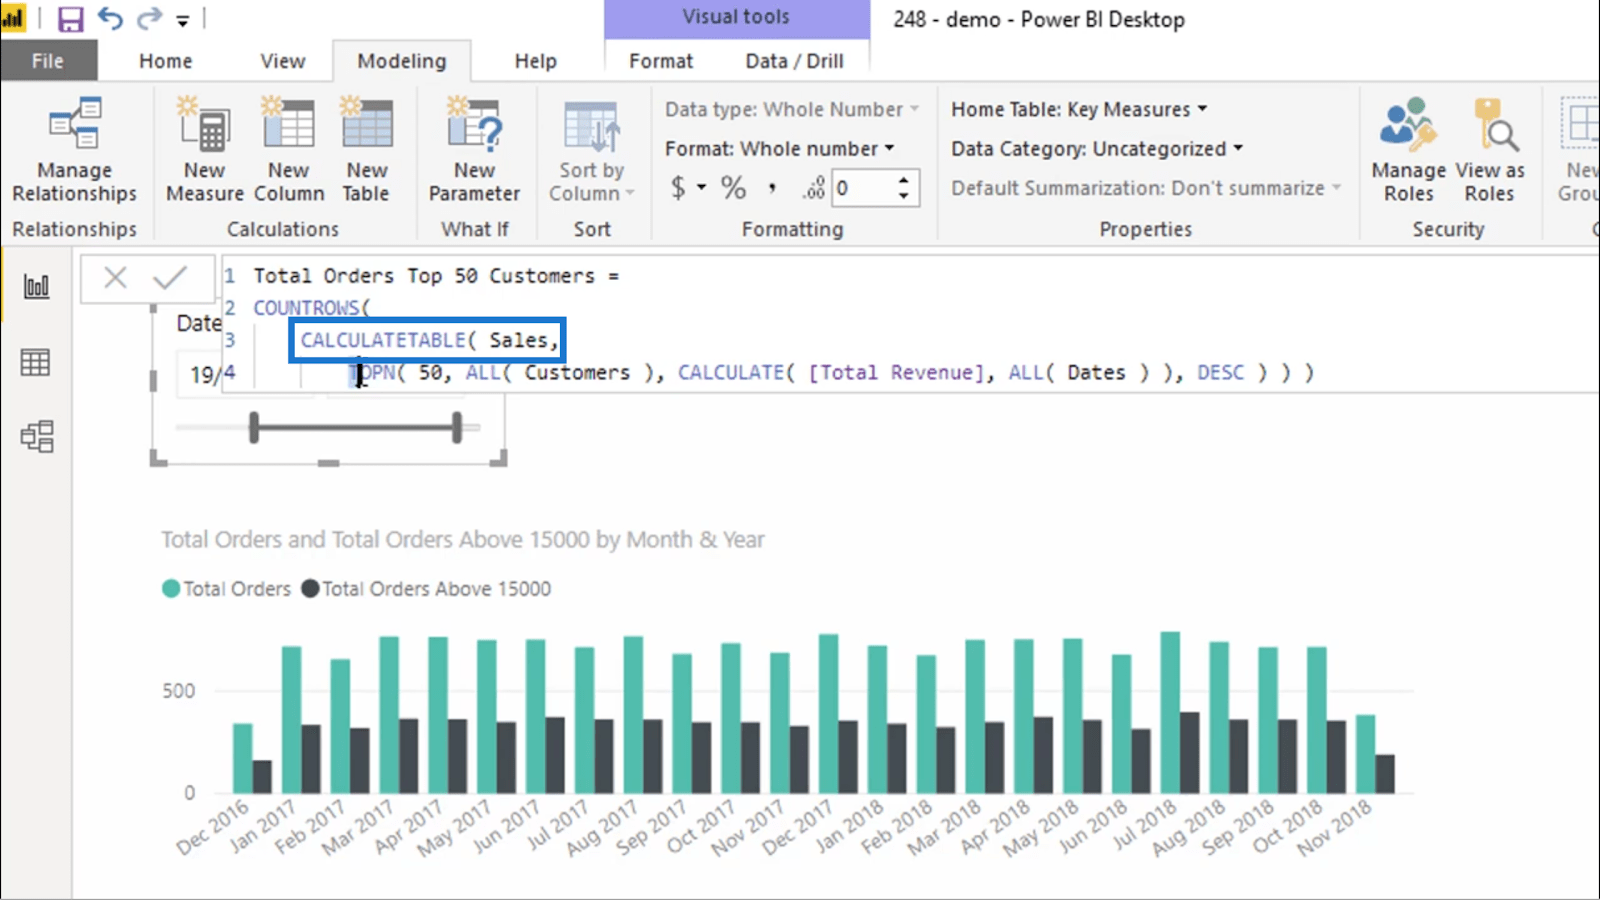Click the chart title text
The height and width of the screenshot is (900, 1600).
(x=463, y=540)
